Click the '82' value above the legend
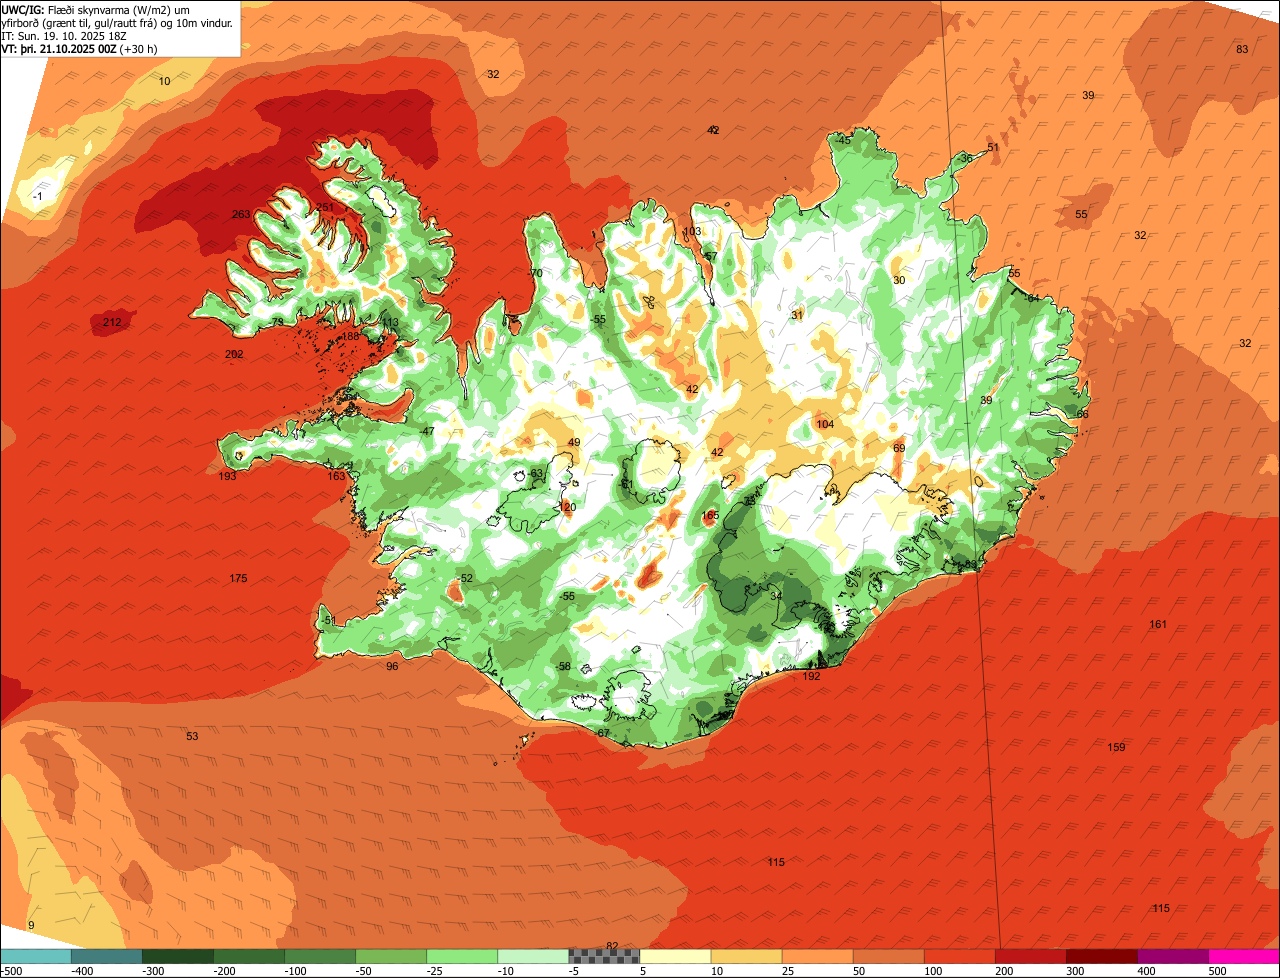The image size is (1280, 978). tap(612, 945)
